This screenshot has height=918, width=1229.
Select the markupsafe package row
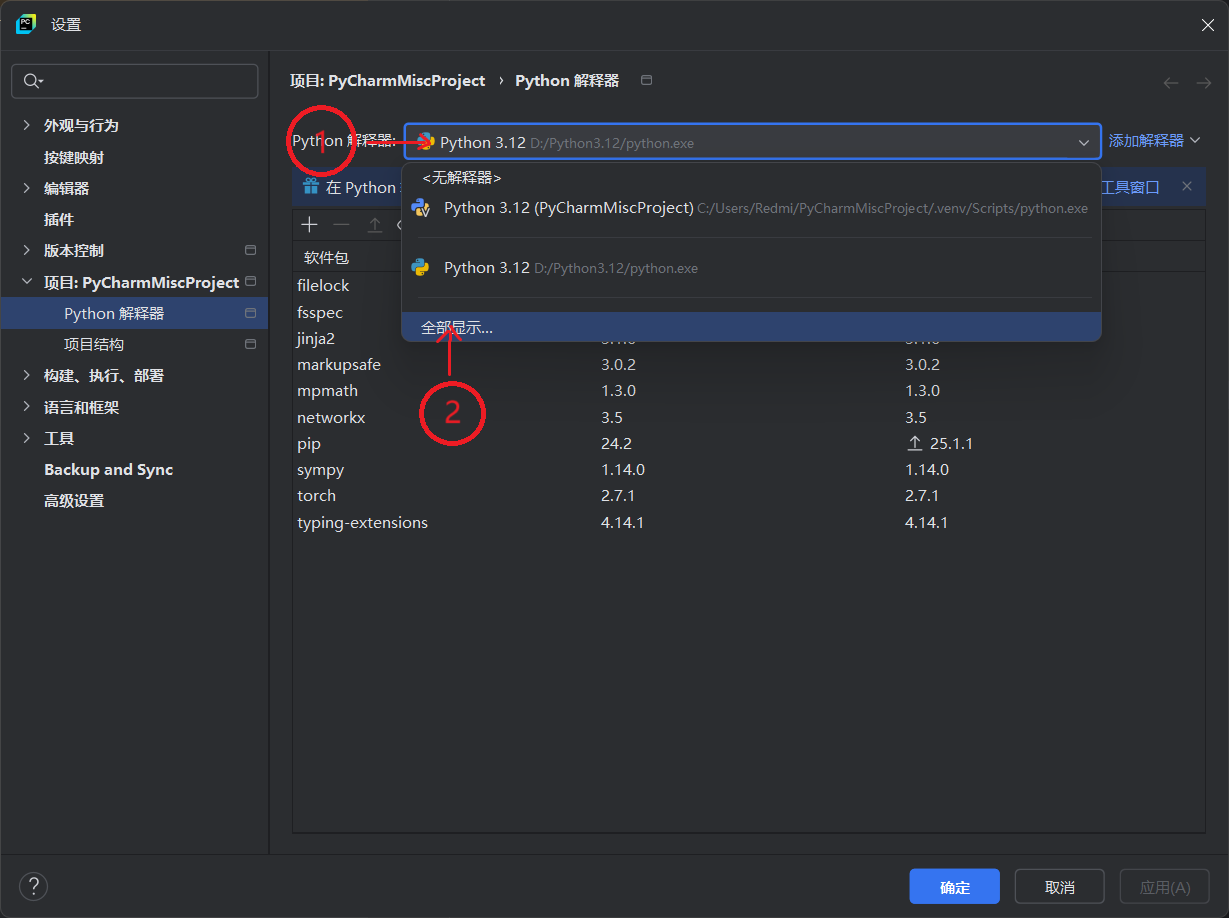pos(750,364)
